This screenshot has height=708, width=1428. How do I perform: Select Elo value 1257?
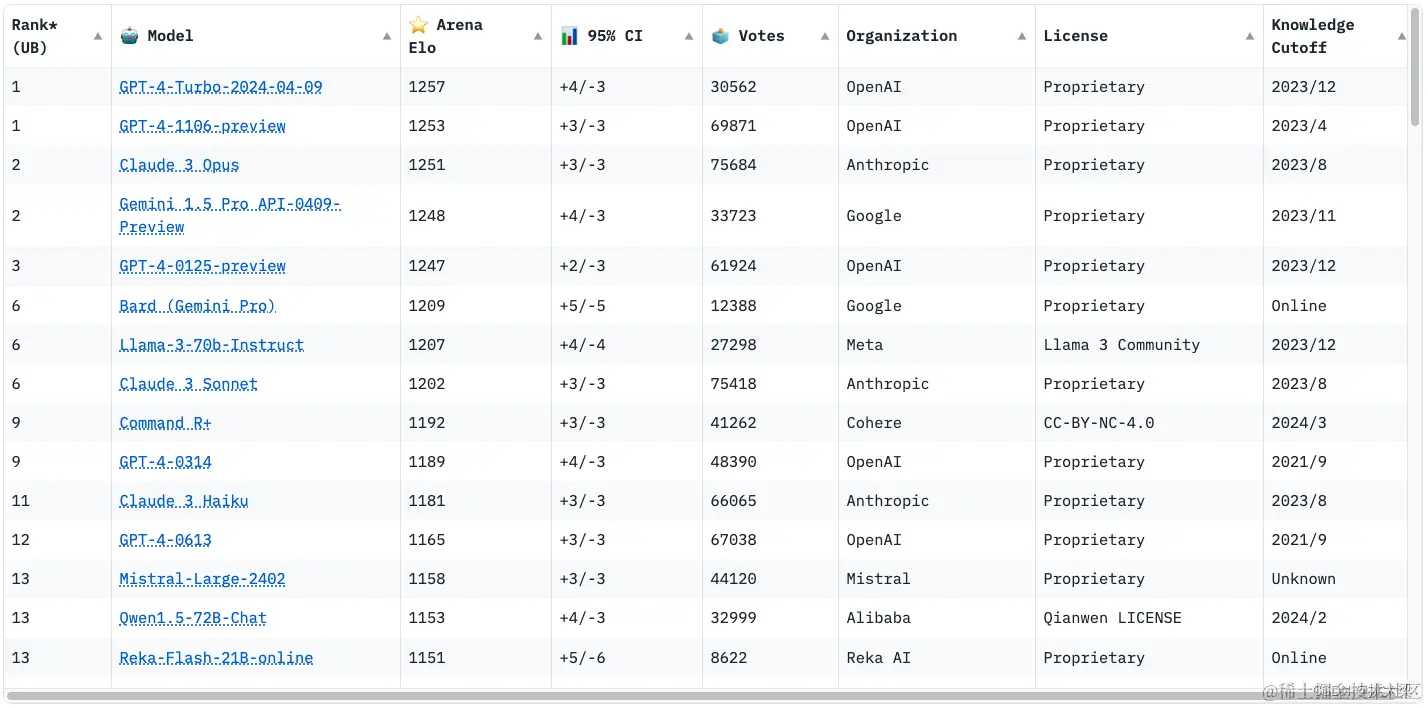(x=427, y=87)
